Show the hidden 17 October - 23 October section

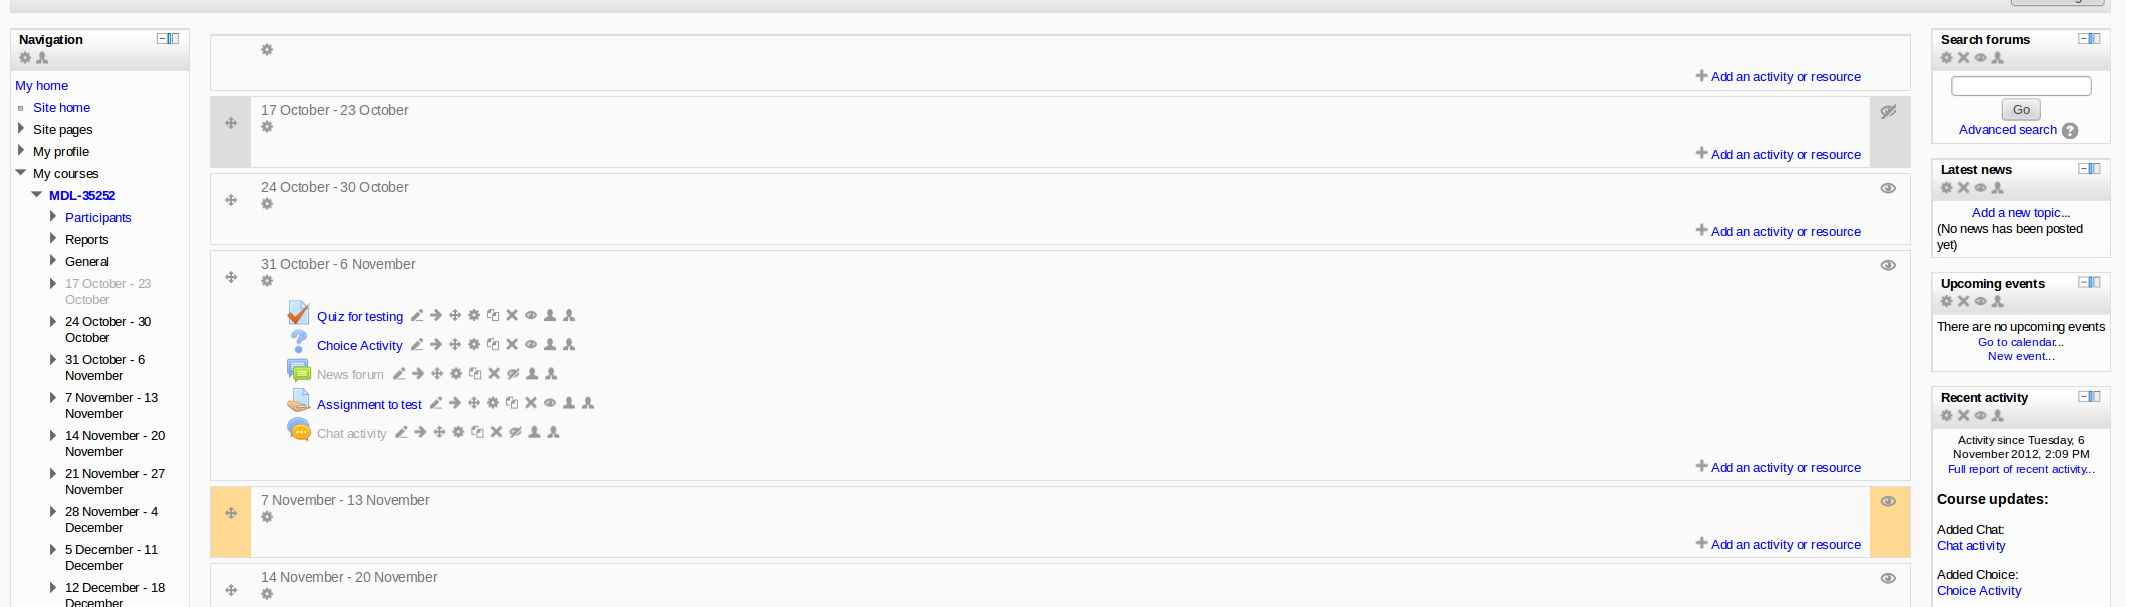(x=1888, y=111)
